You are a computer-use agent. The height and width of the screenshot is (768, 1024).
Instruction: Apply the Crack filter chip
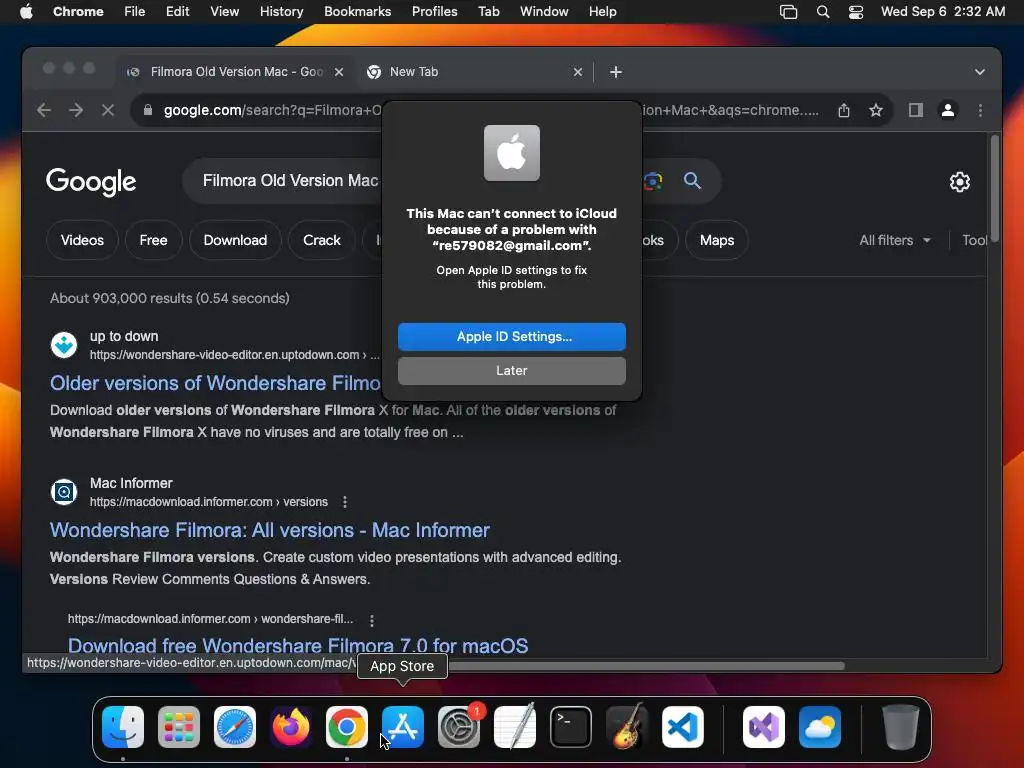click(x=321, y=240)
